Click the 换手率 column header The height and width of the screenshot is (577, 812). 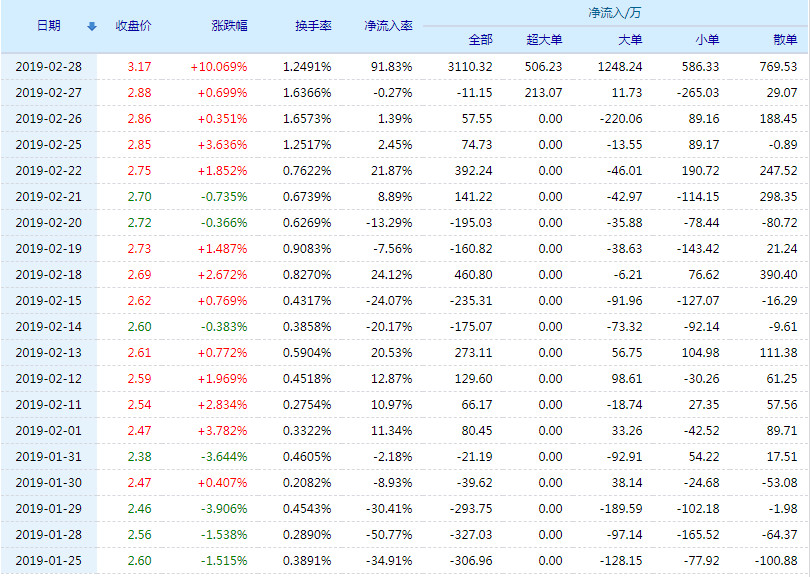point(313,26)
